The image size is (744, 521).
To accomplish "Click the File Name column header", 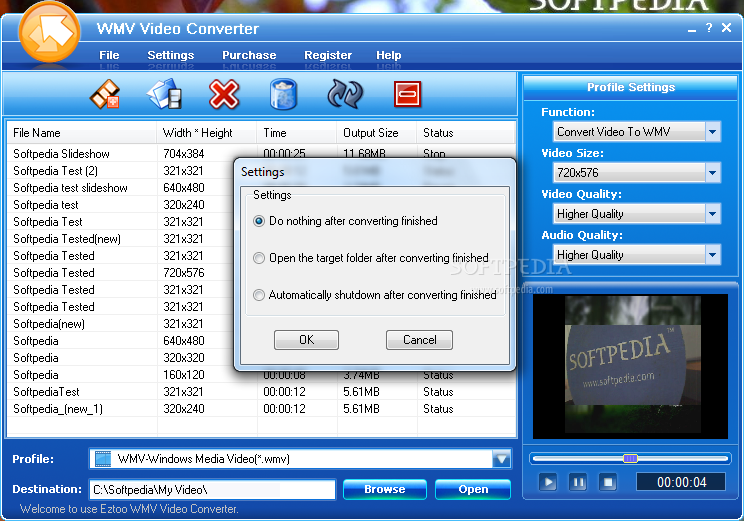I will [82, 133].
